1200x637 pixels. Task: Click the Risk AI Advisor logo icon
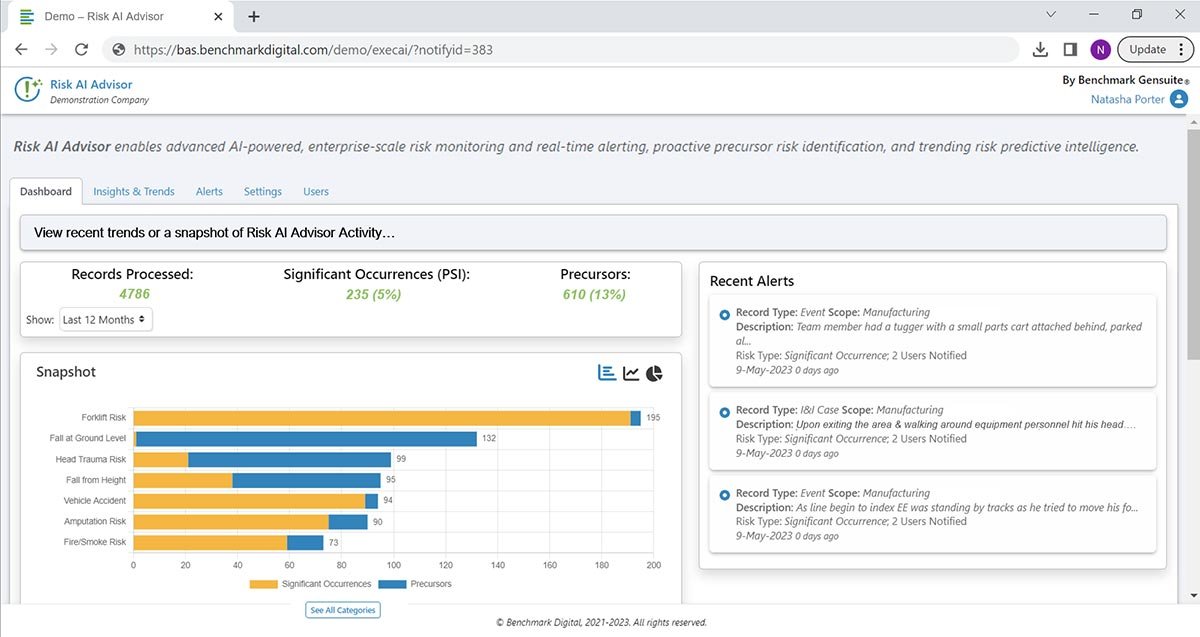tap(28, 90)
